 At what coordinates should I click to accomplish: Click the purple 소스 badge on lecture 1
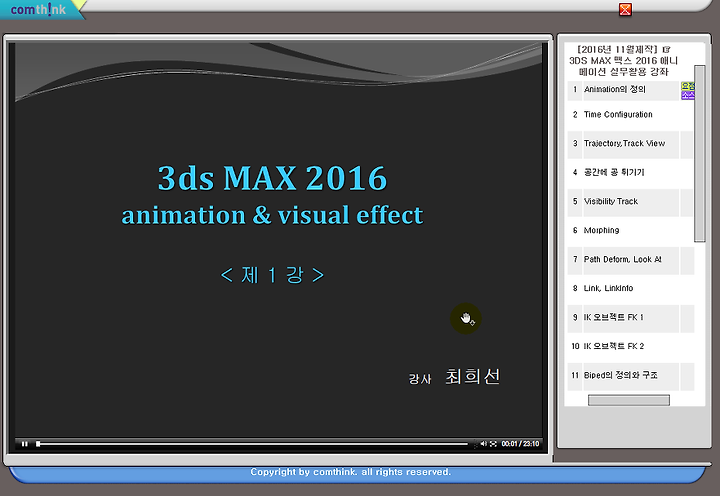pyautogui.click(x=687, y=95)
